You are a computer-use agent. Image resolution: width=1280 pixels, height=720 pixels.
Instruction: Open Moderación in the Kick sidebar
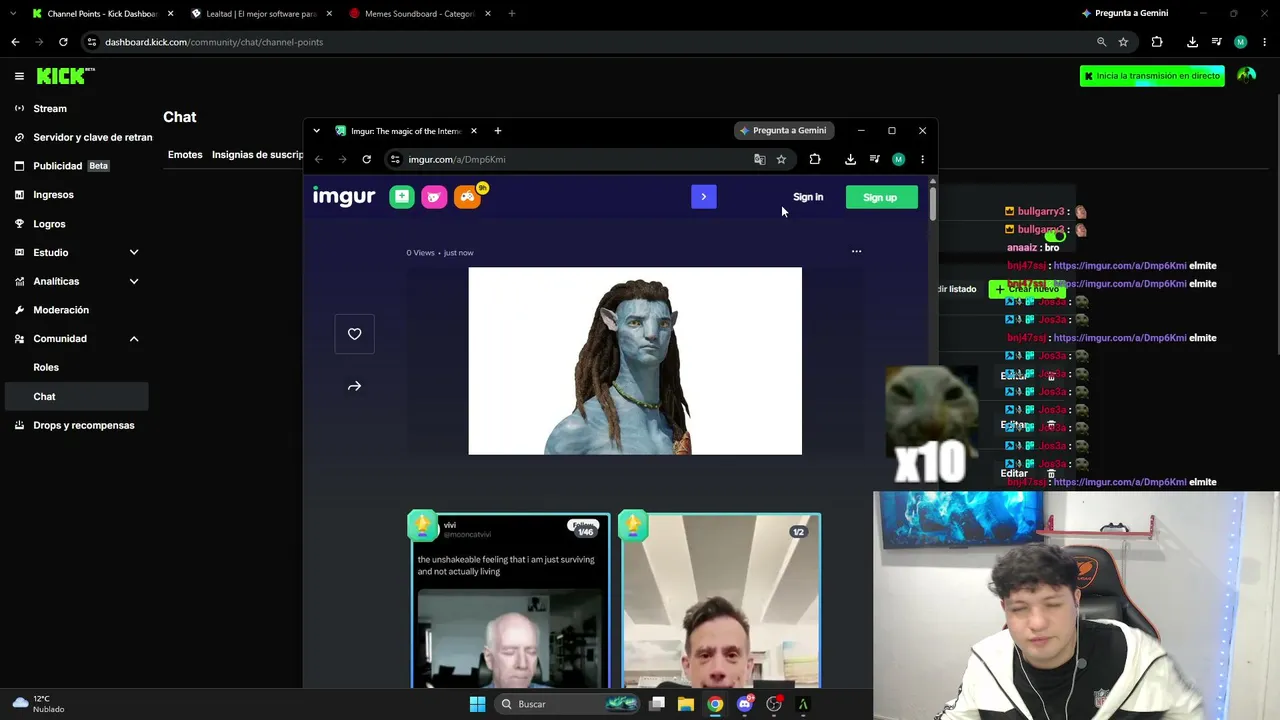tap(61, 310)
